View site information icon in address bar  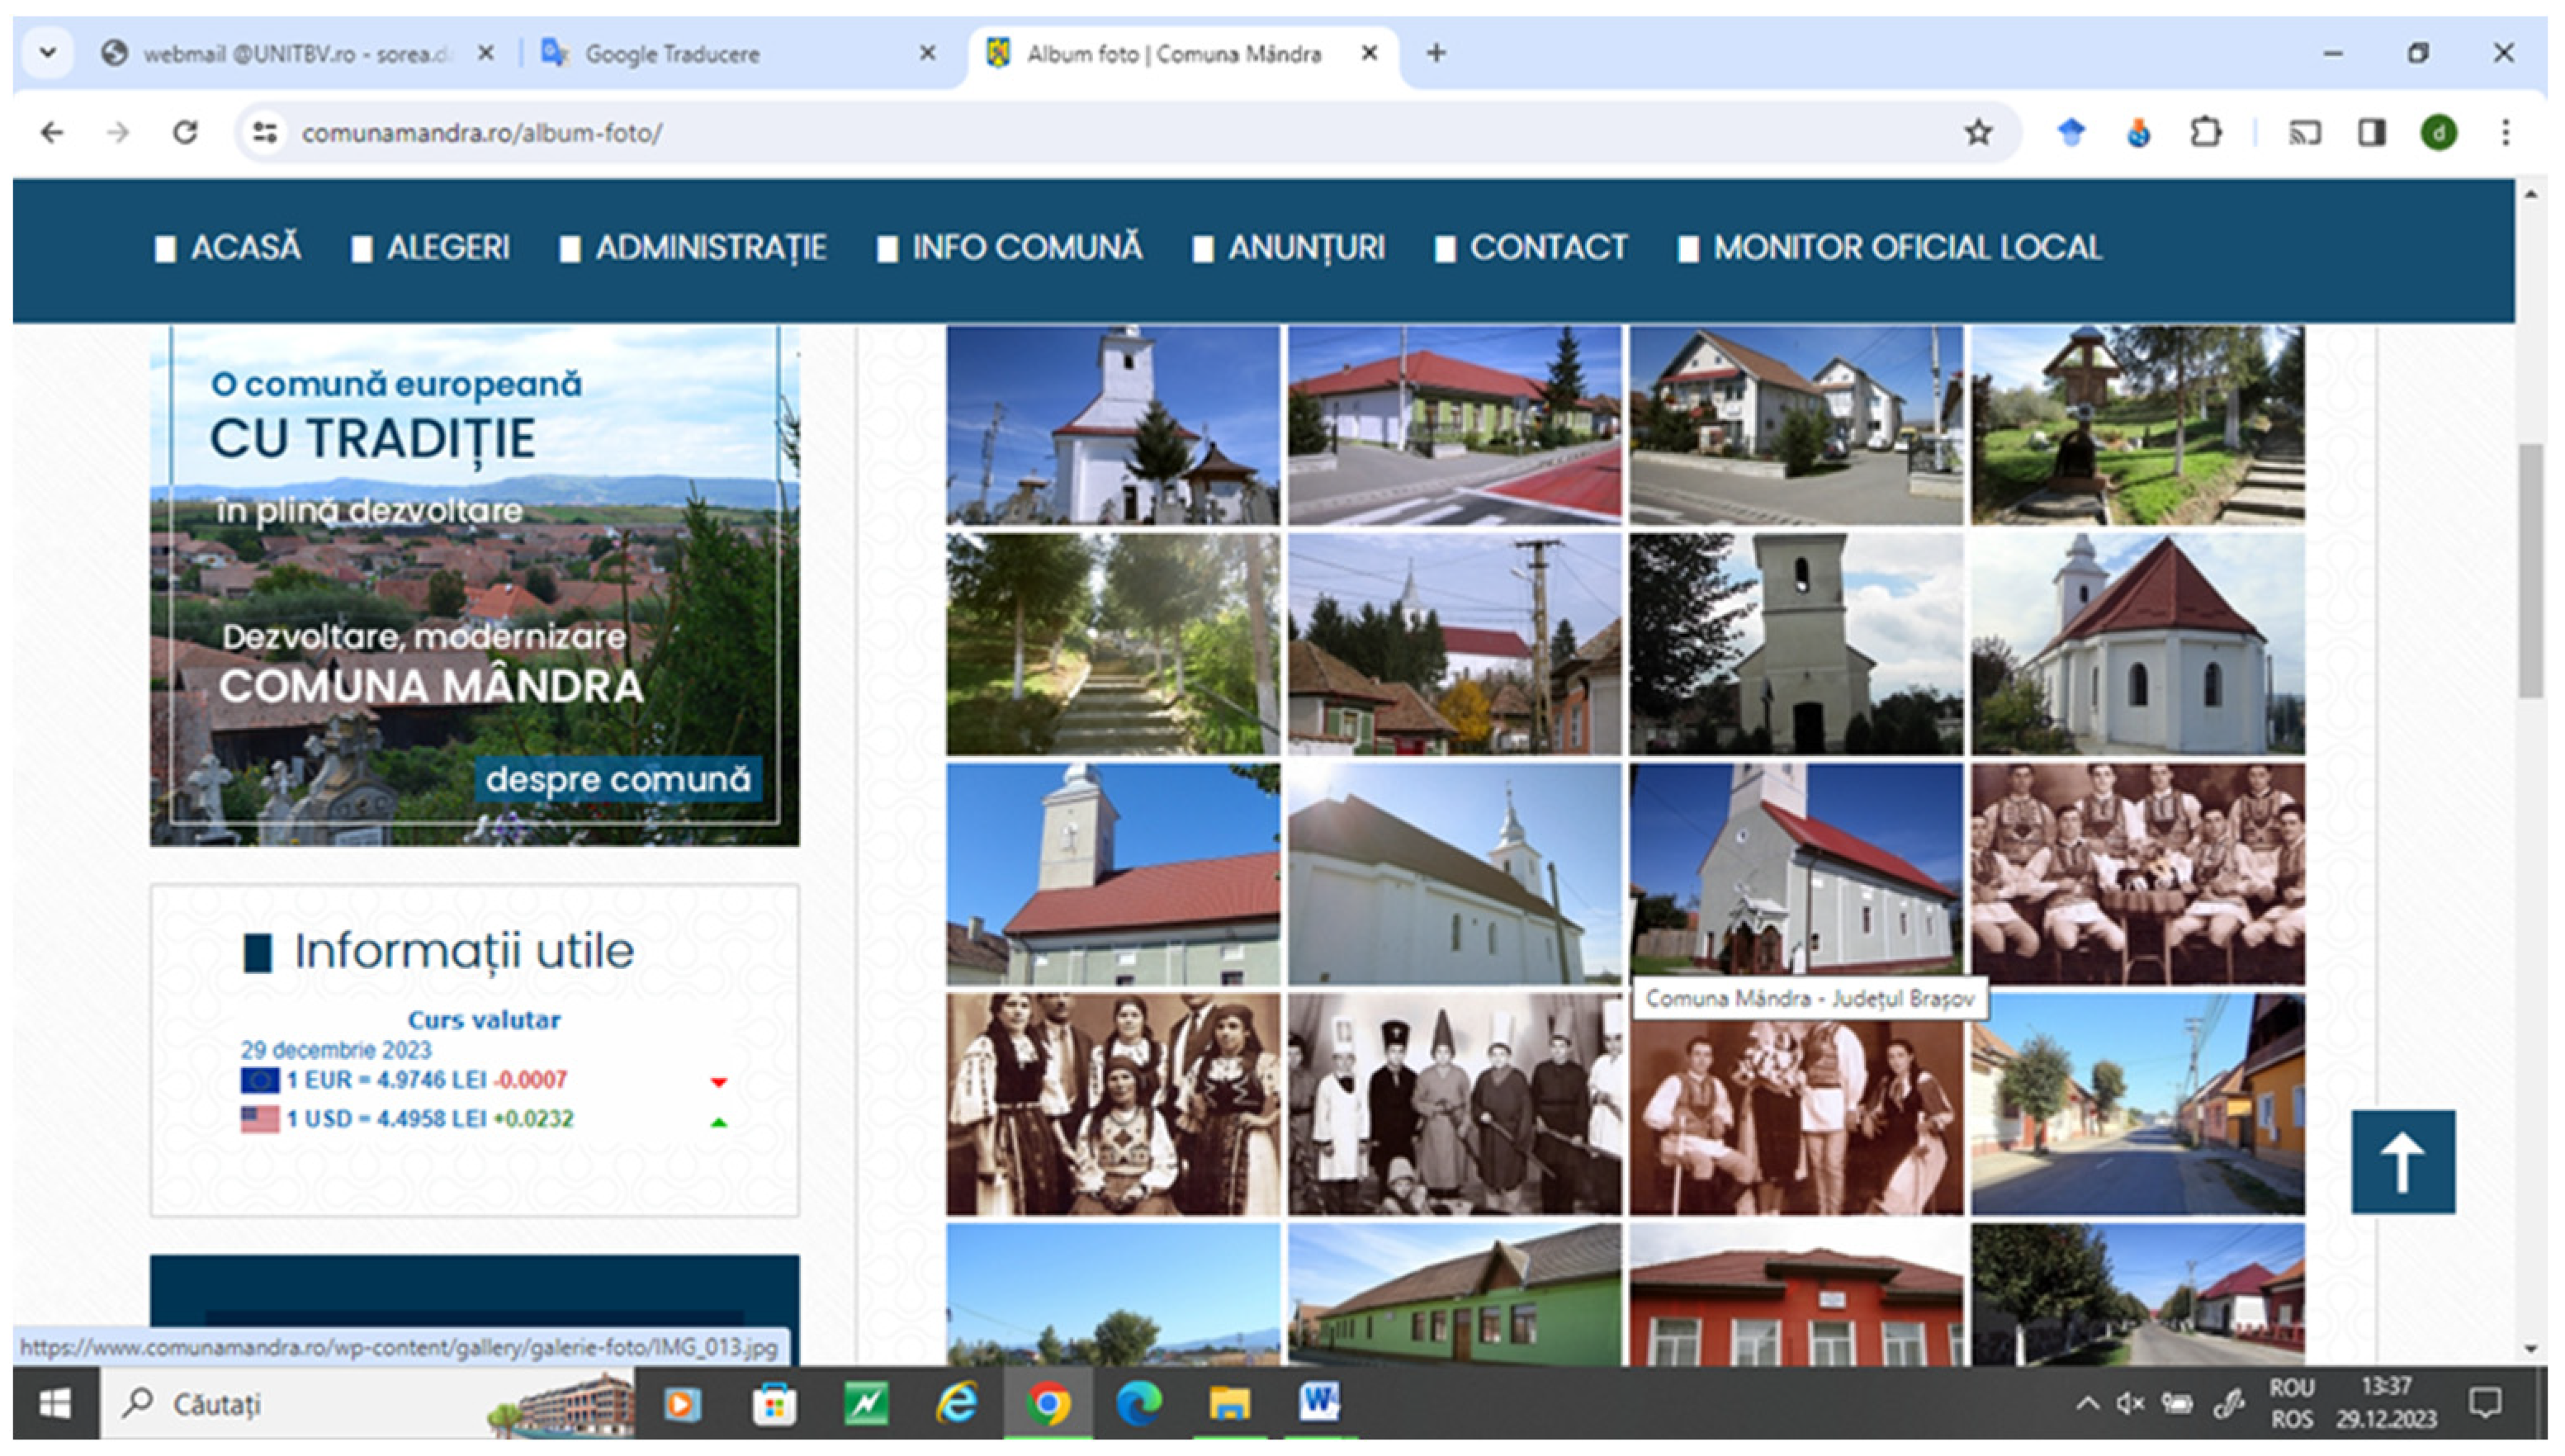pos(265,133)
